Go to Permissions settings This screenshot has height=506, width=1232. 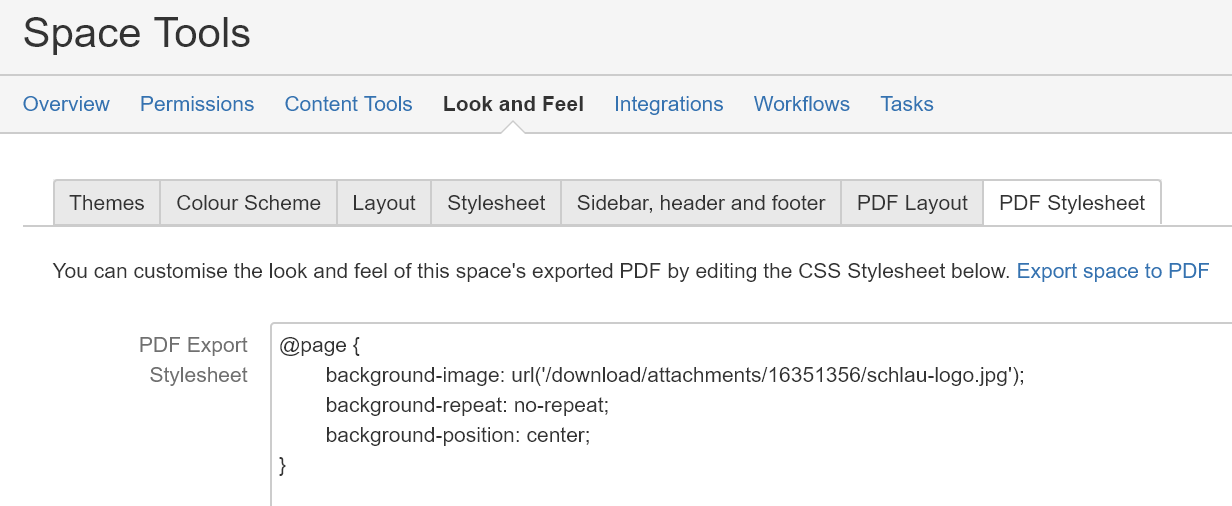tap(197, 104)
